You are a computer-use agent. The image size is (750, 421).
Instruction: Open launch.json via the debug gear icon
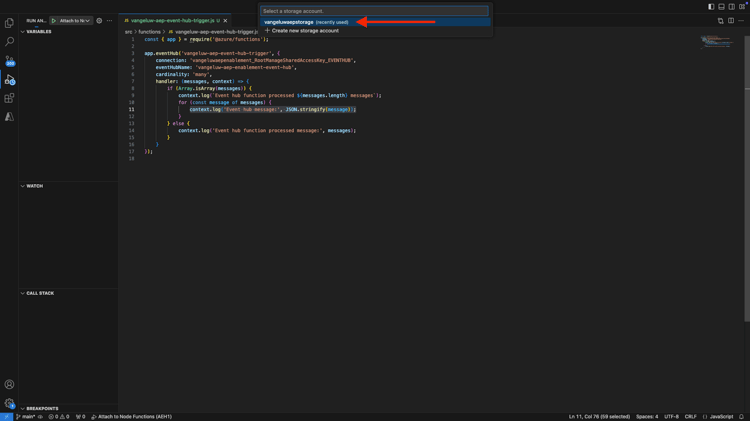[x=99, y=21]
